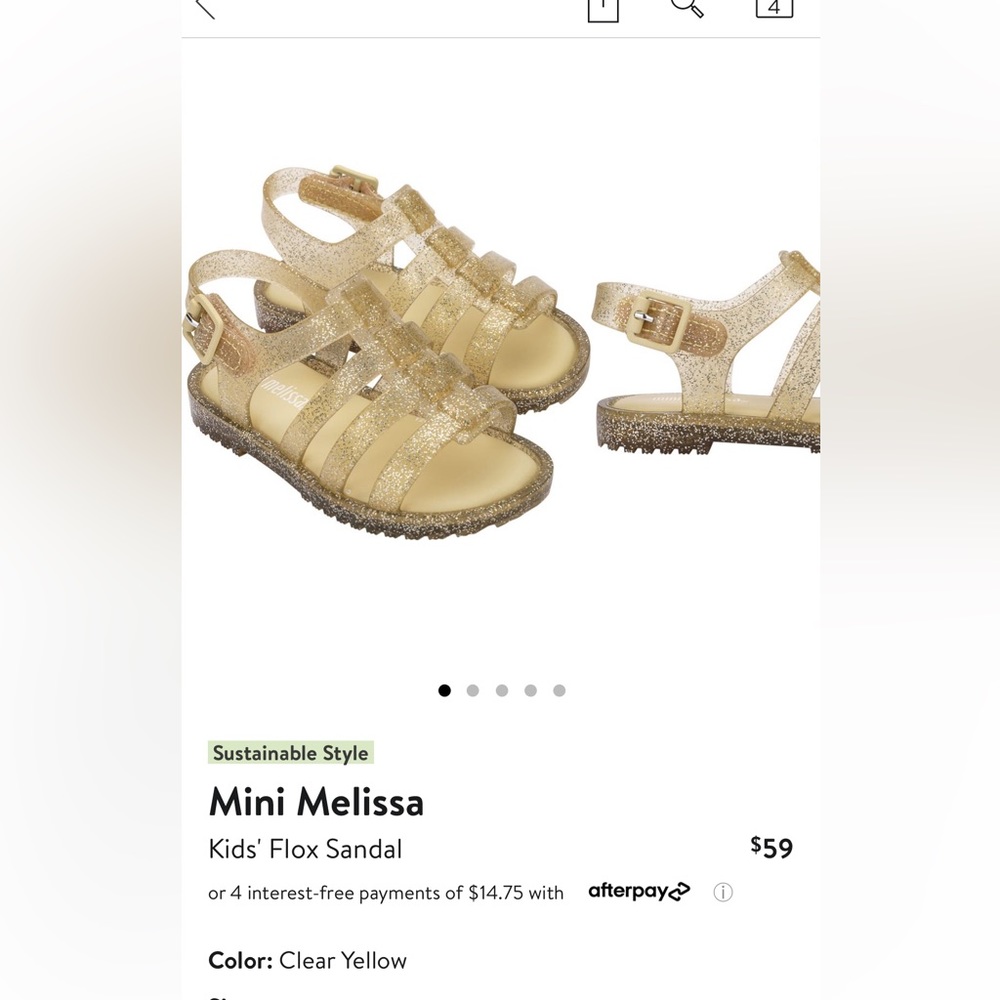1000x1000 pixels.
Task: Click the Kids' Flox Sandal product title
Action: [x=304, y=849]
